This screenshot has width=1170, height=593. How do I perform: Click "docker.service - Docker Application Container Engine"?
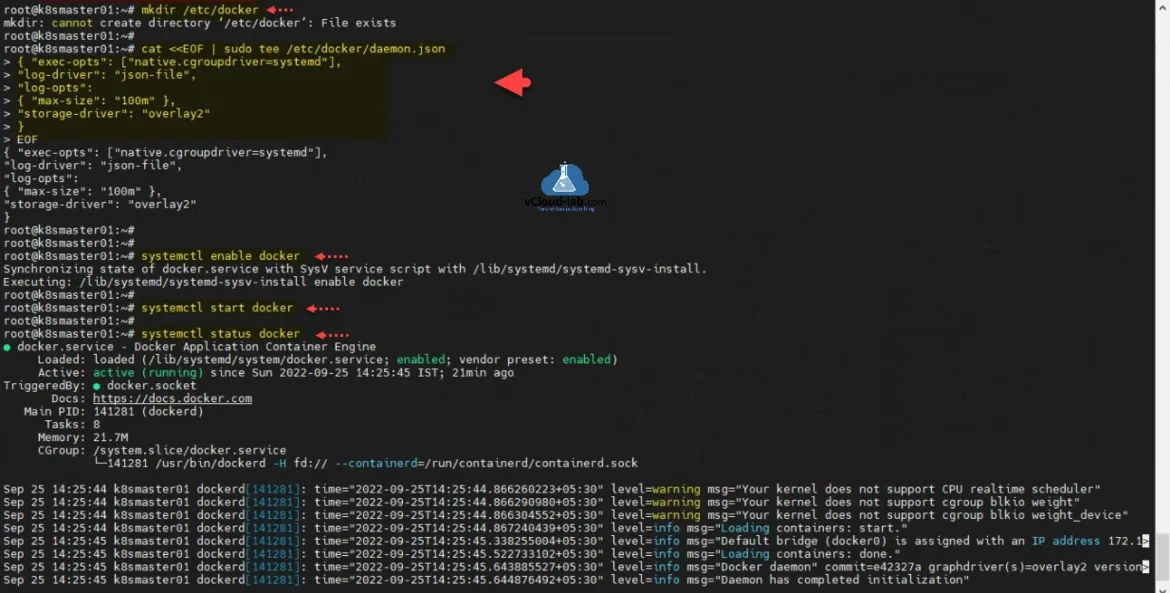tap(196, 346)
